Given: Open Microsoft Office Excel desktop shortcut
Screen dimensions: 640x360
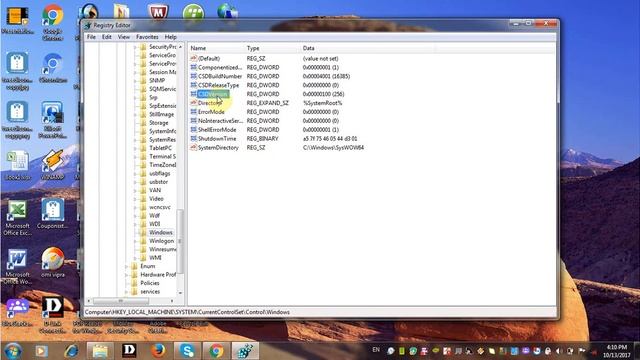Looking at the screenshot, I should 17,218.
